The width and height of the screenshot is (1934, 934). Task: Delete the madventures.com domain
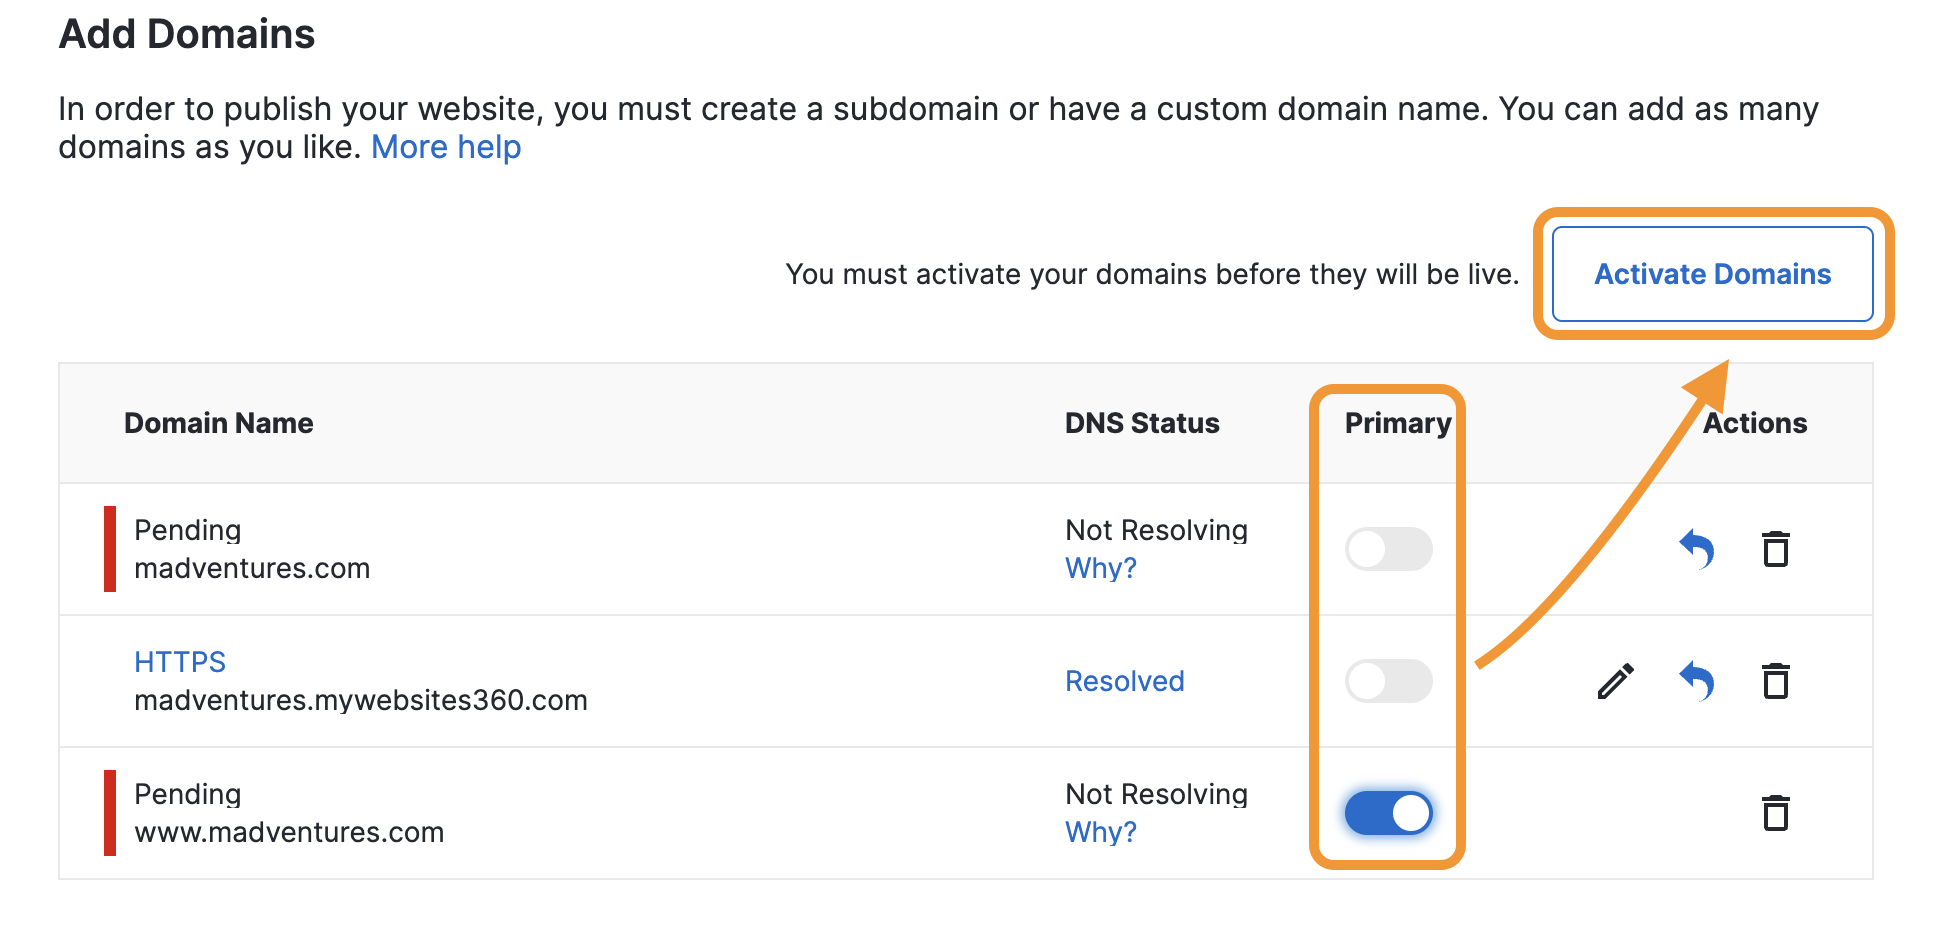(x=1775, y=549)
